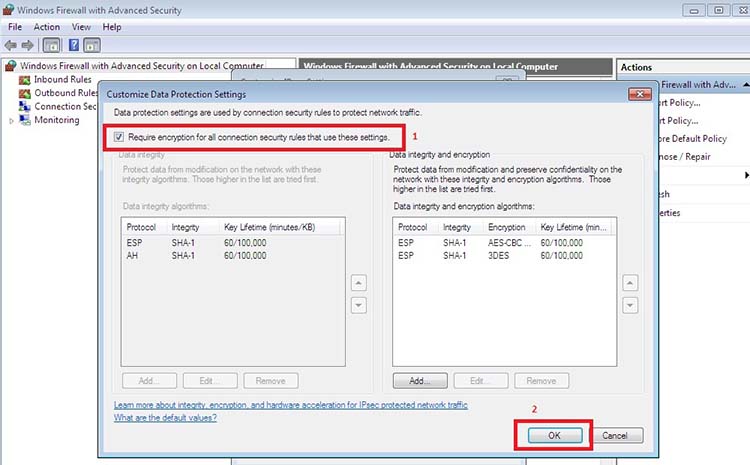
Task: Close the Customize Data Protection Settings dialog
Action: pyautogui.click(x=638, y=94)
